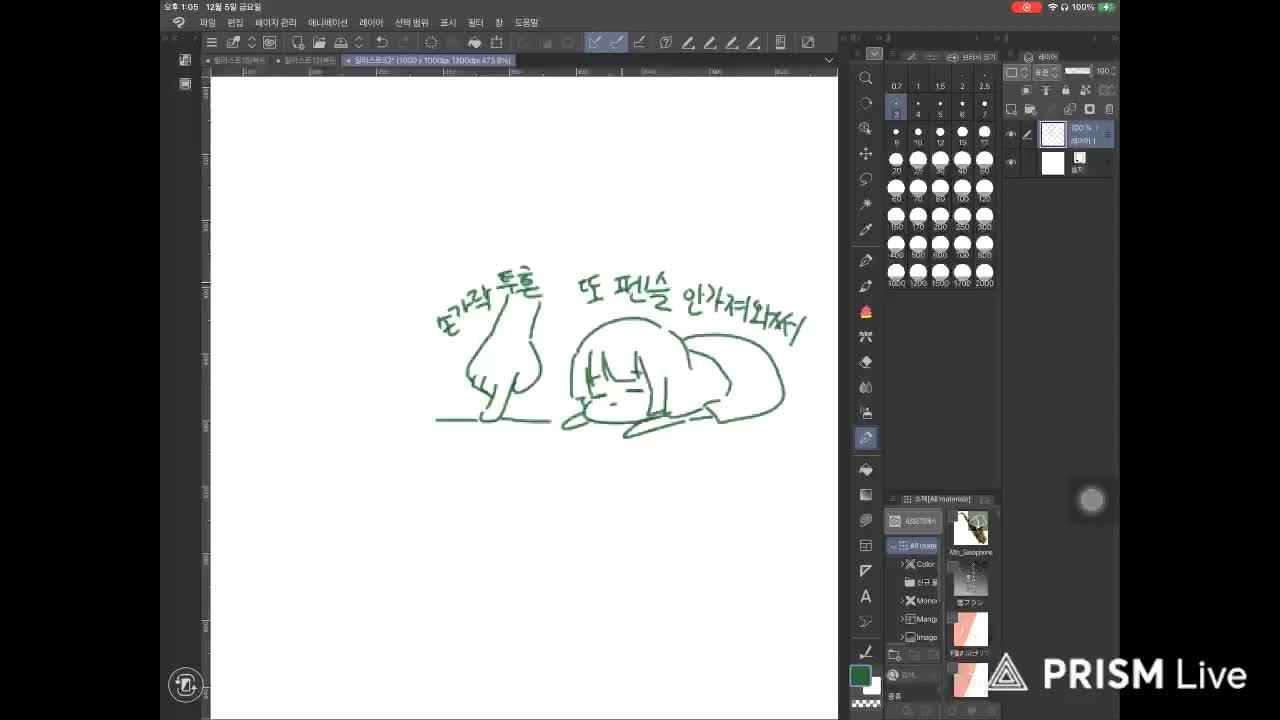
Task: Toggle visibility of the 용지 paper layer
Action: point(1010,162)
